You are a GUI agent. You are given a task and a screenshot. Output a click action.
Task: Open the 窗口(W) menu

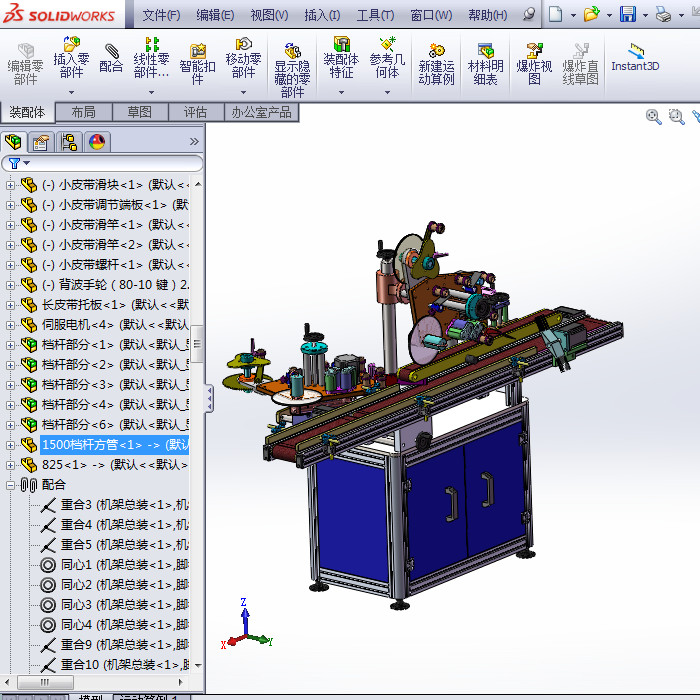(431, 15)
